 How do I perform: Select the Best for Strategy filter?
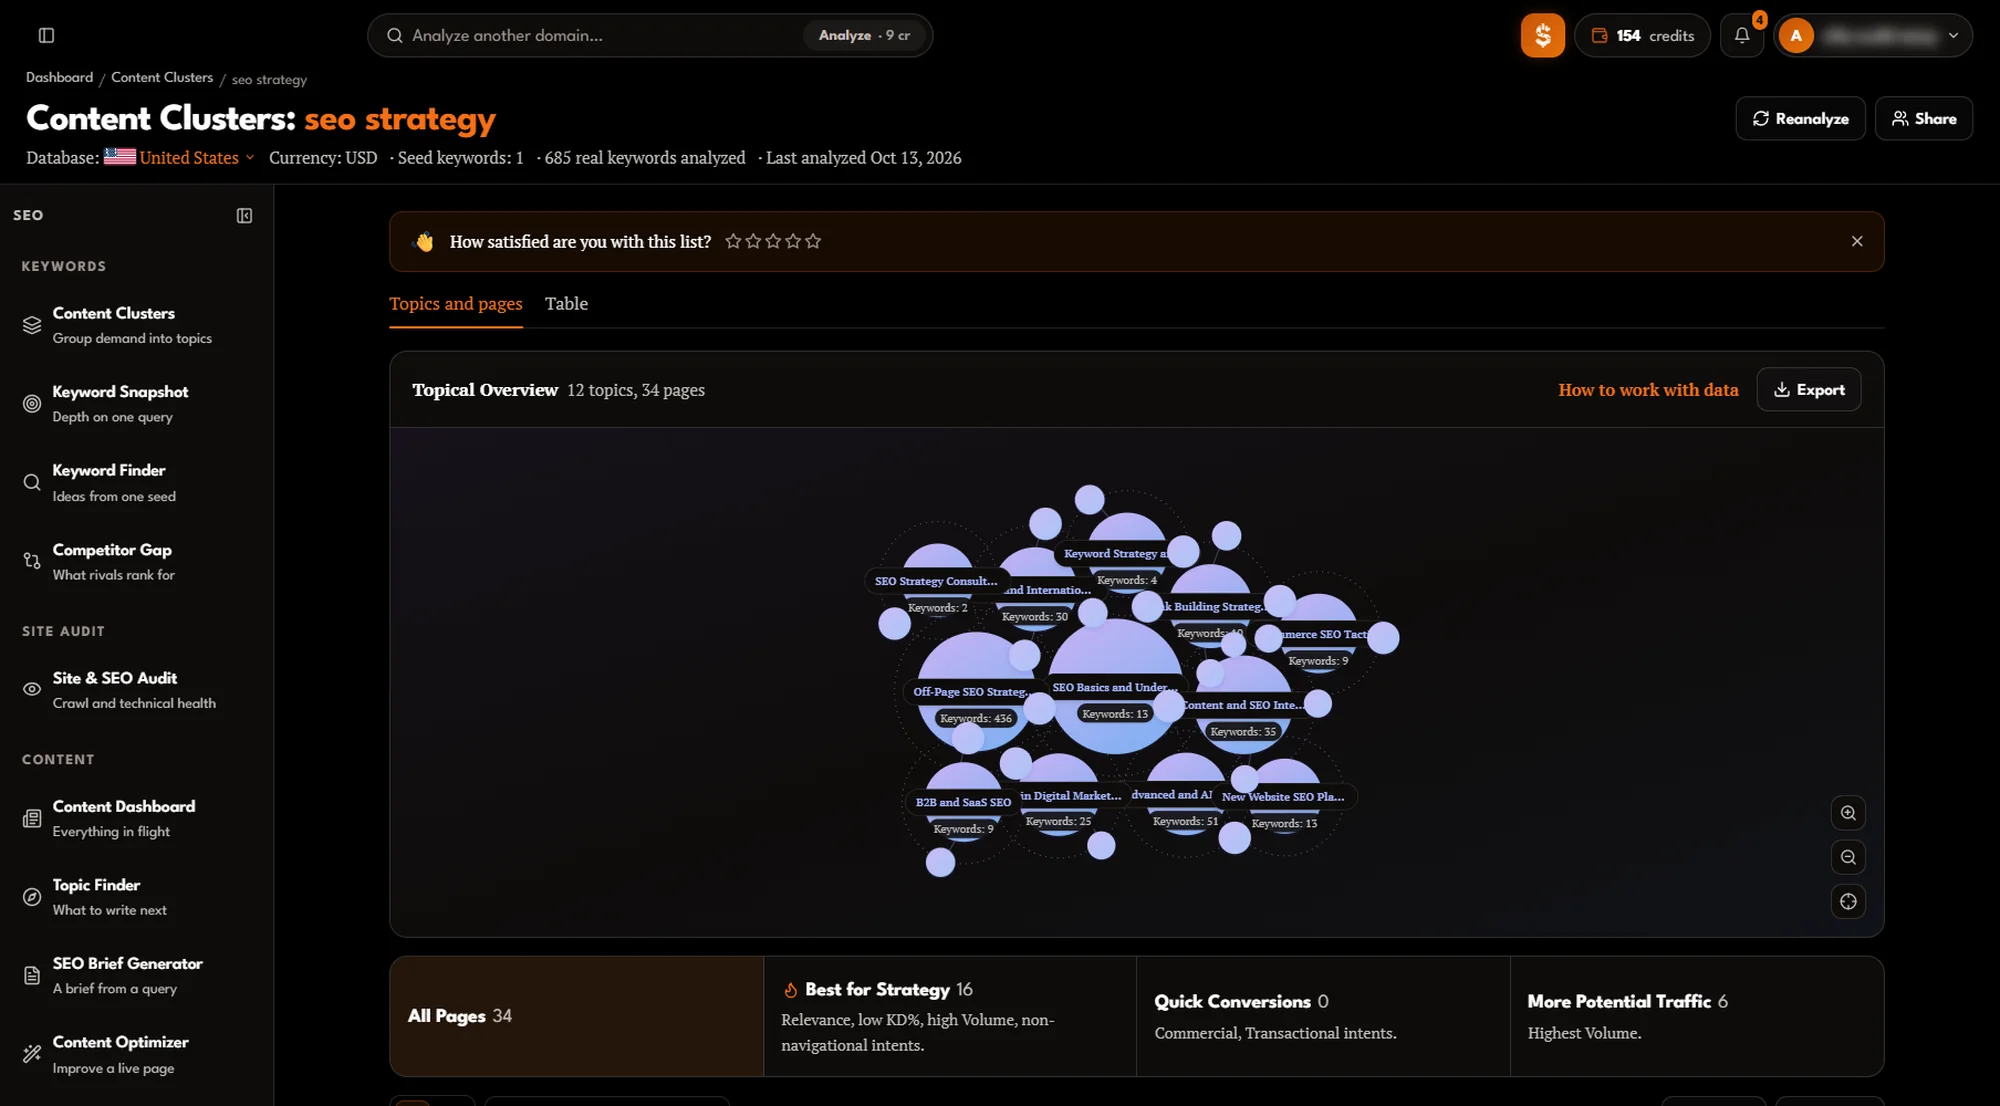pyautogui.click(x=950, y=1017)
